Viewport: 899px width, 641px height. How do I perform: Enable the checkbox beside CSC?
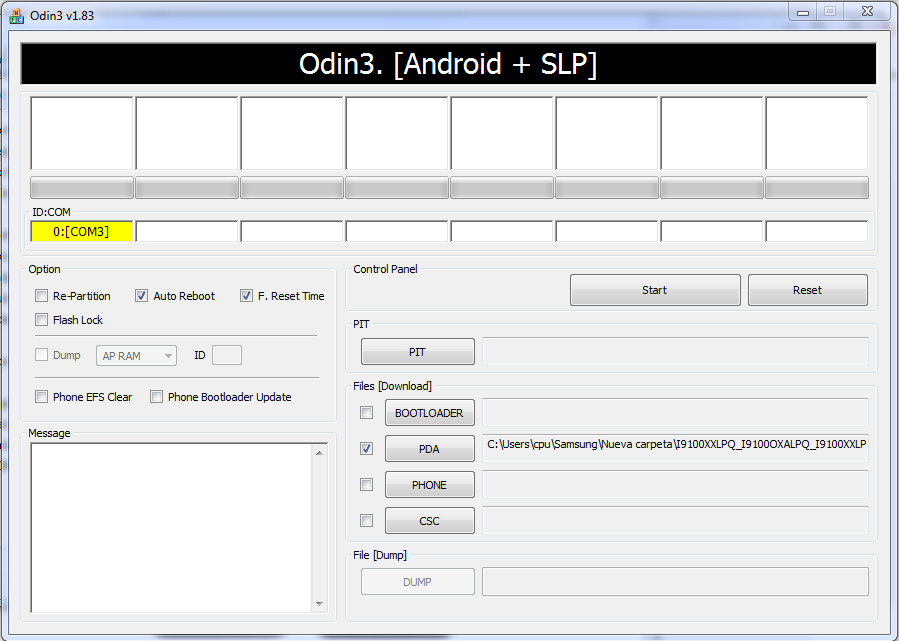click(x=366, y=521)
